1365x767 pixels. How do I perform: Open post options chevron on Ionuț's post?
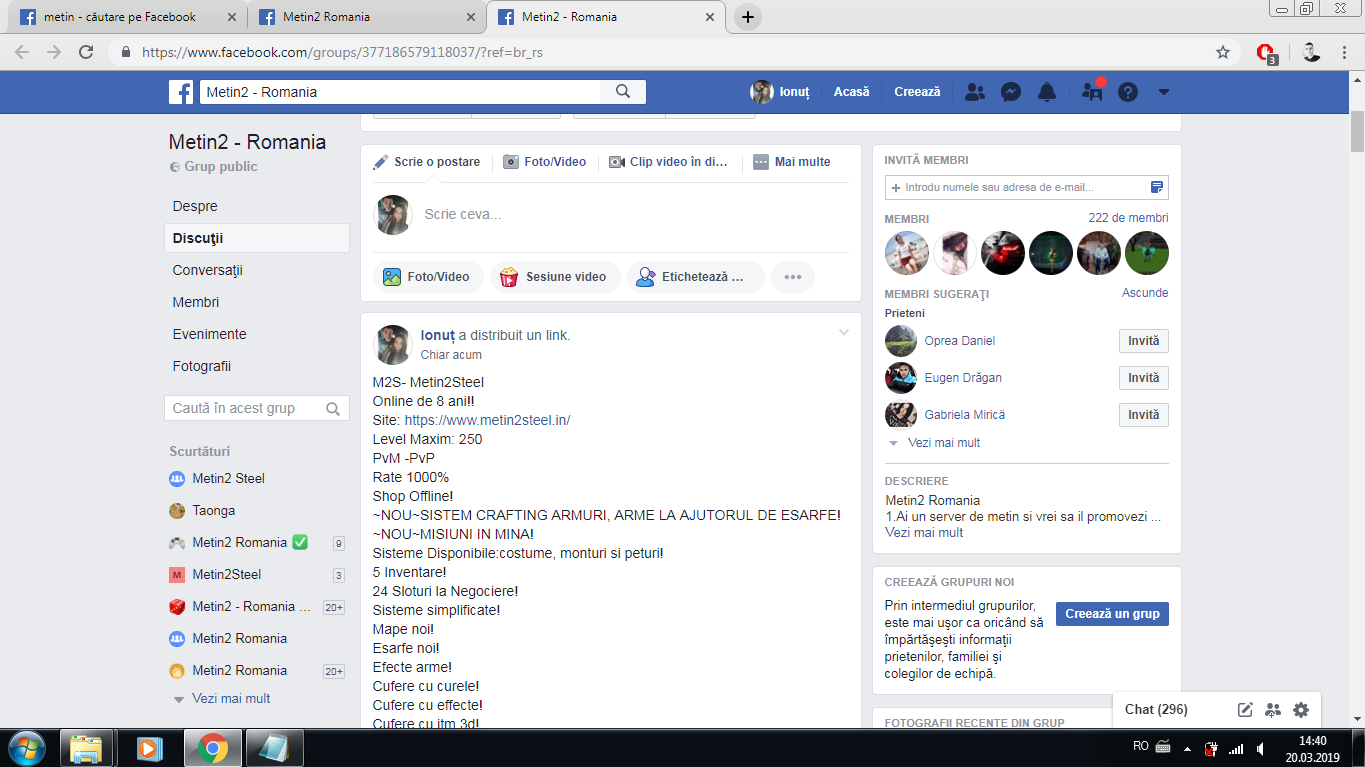[x=844, y=332]
